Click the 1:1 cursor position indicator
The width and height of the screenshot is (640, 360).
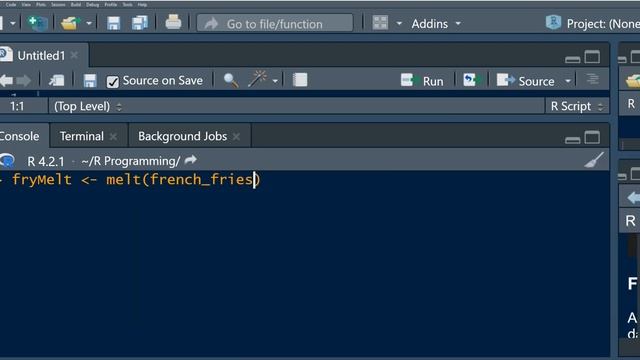17,107
